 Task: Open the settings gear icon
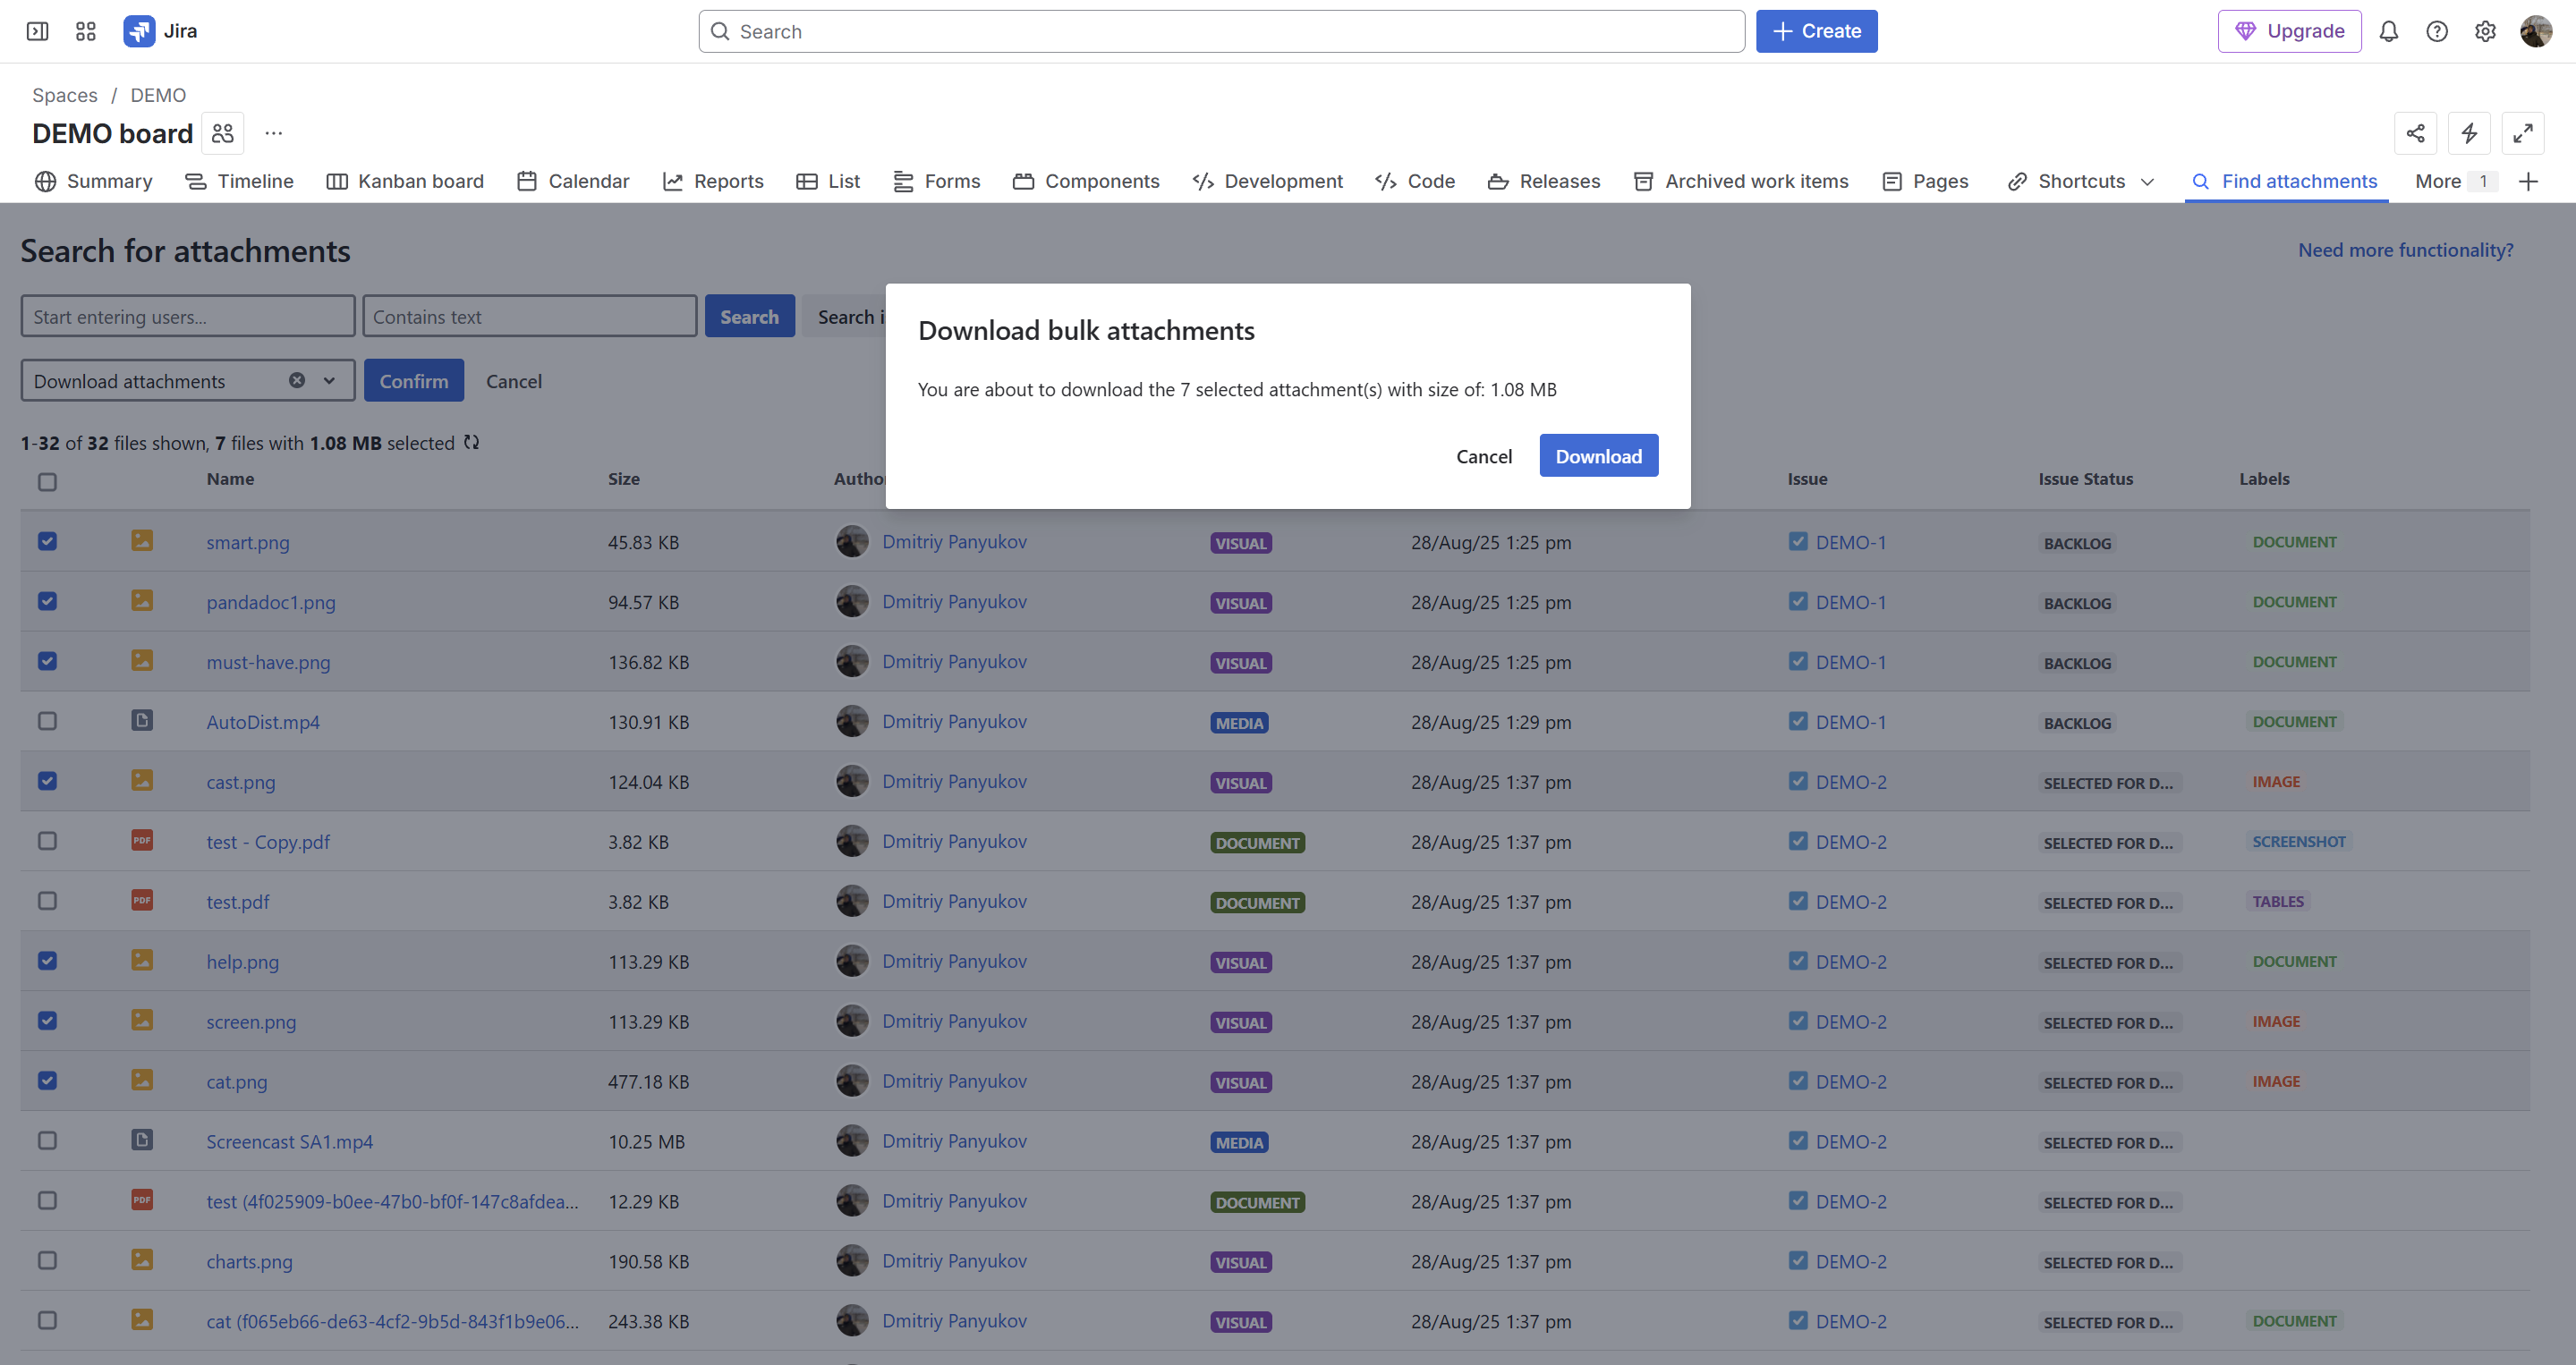[2485, 31]
